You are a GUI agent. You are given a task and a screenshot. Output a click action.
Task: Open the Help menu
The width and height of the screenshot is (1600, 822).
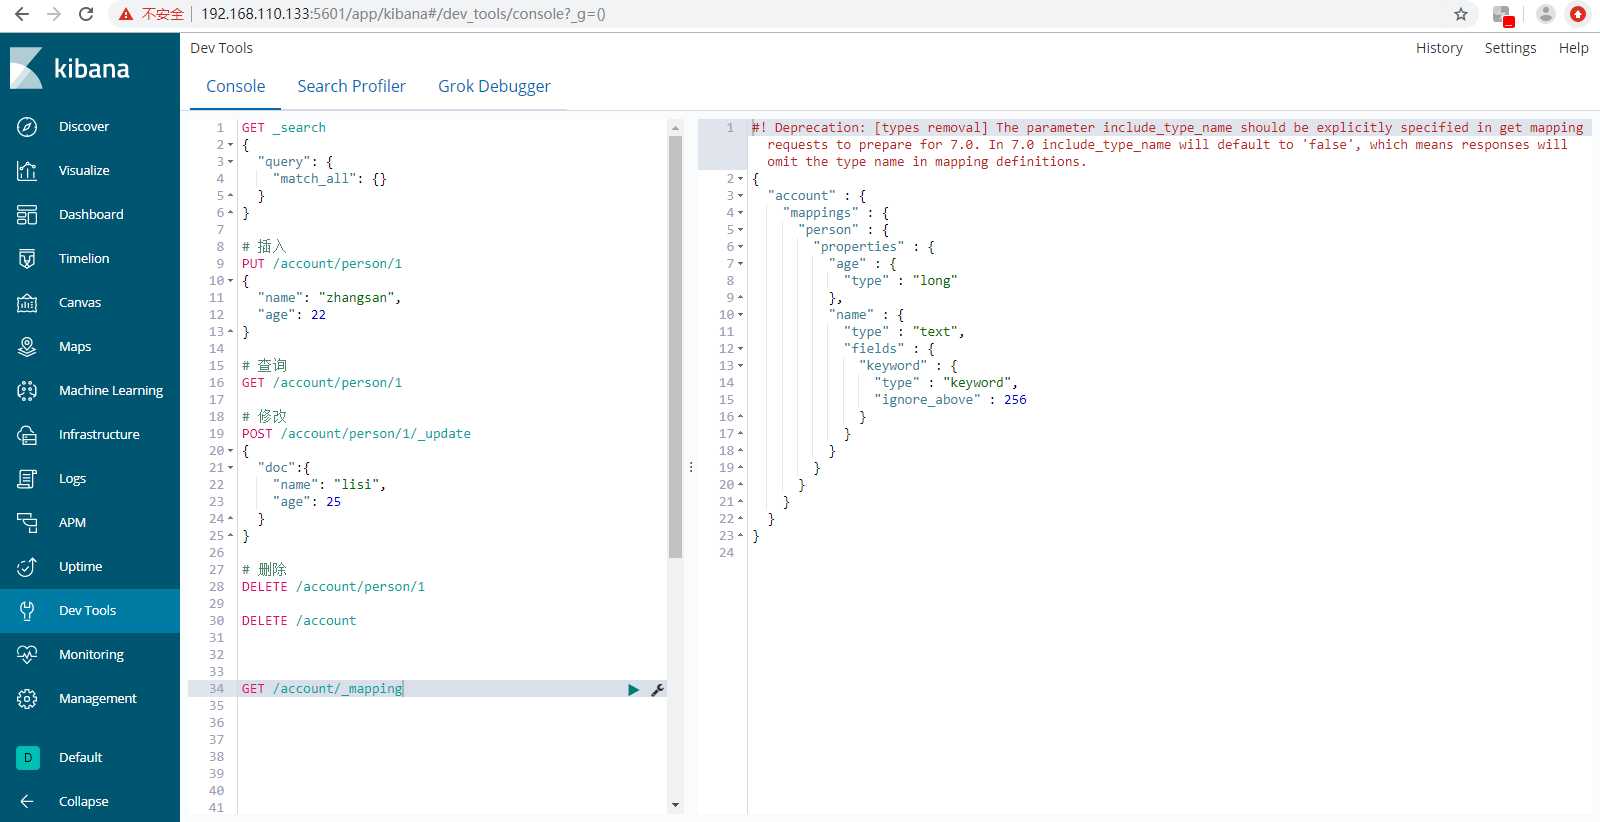(x=1573, y=48)
